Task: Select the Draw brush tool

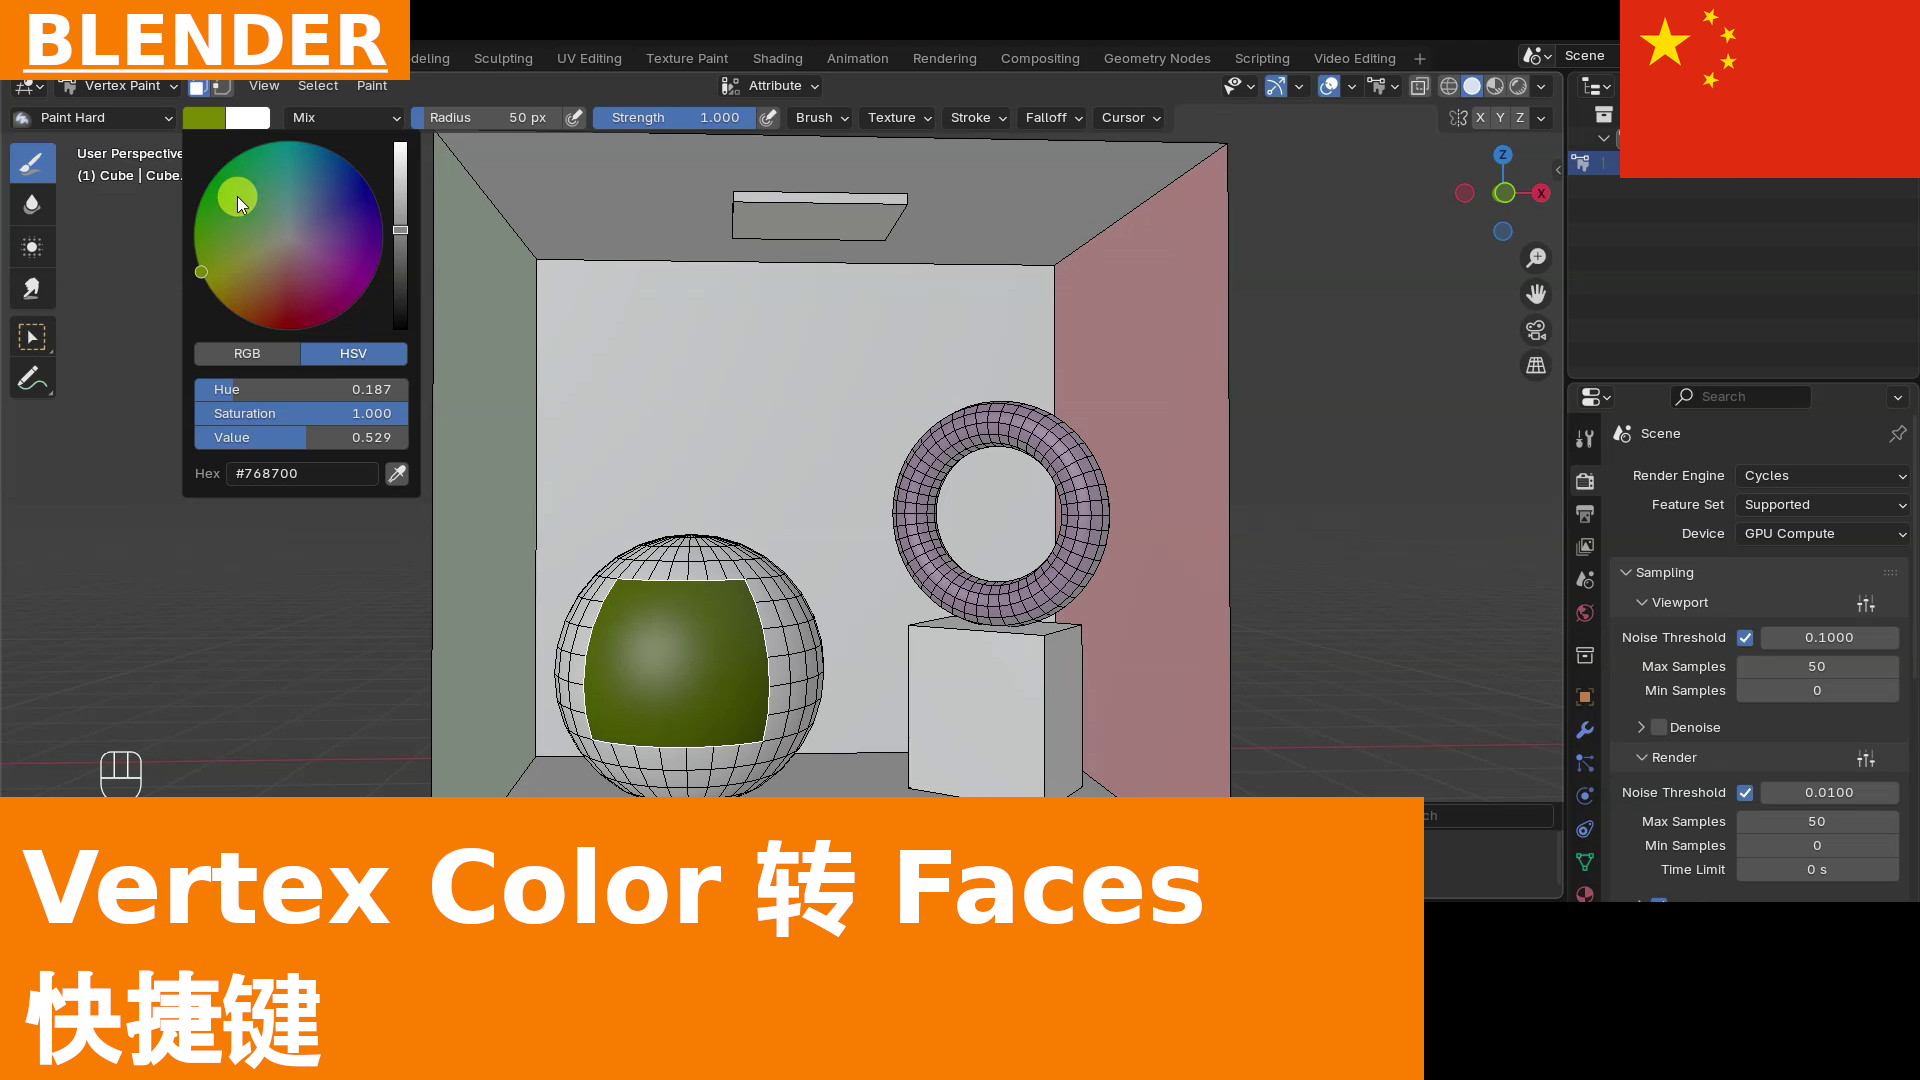Action: click(x=32, y=163)
